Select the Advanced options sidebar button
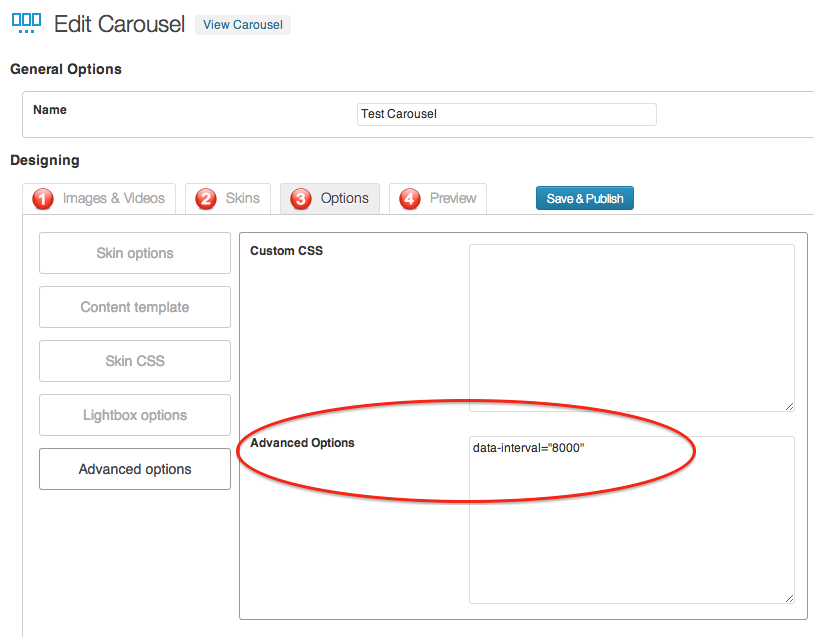This screenshot has height=637, width=814. click(135, 469)
